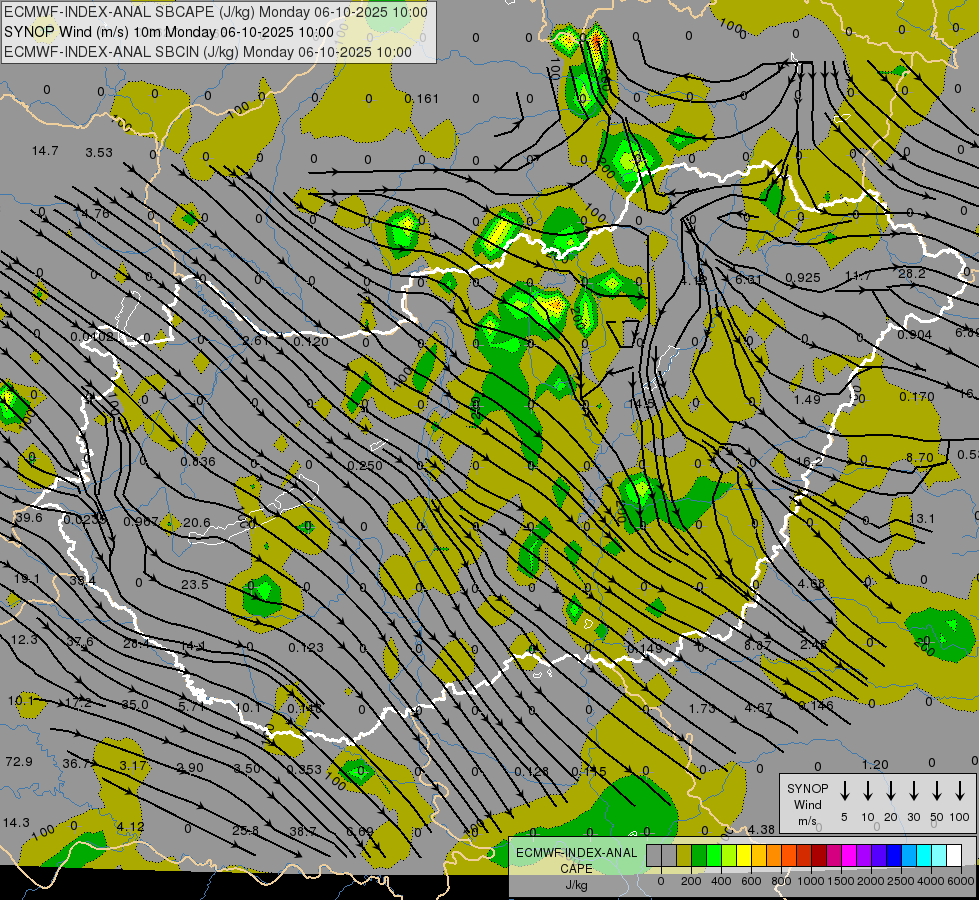Select the SYNOP Wind 10m header line
This screenshot has width=979, height=900.
pos(169,32)
